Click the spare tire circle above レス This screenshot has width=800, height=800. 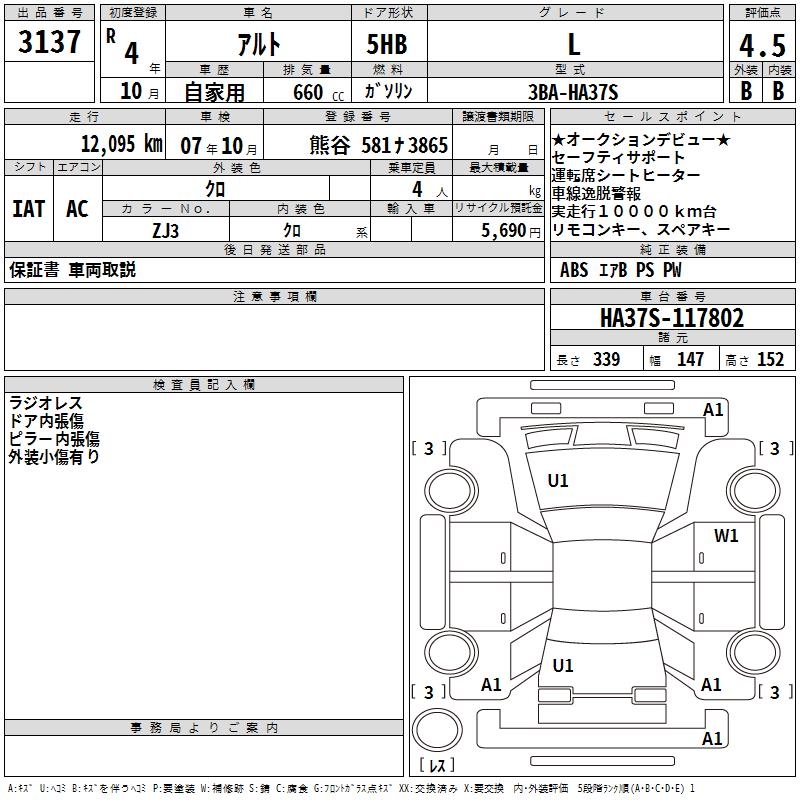click(x=437, y=730)
